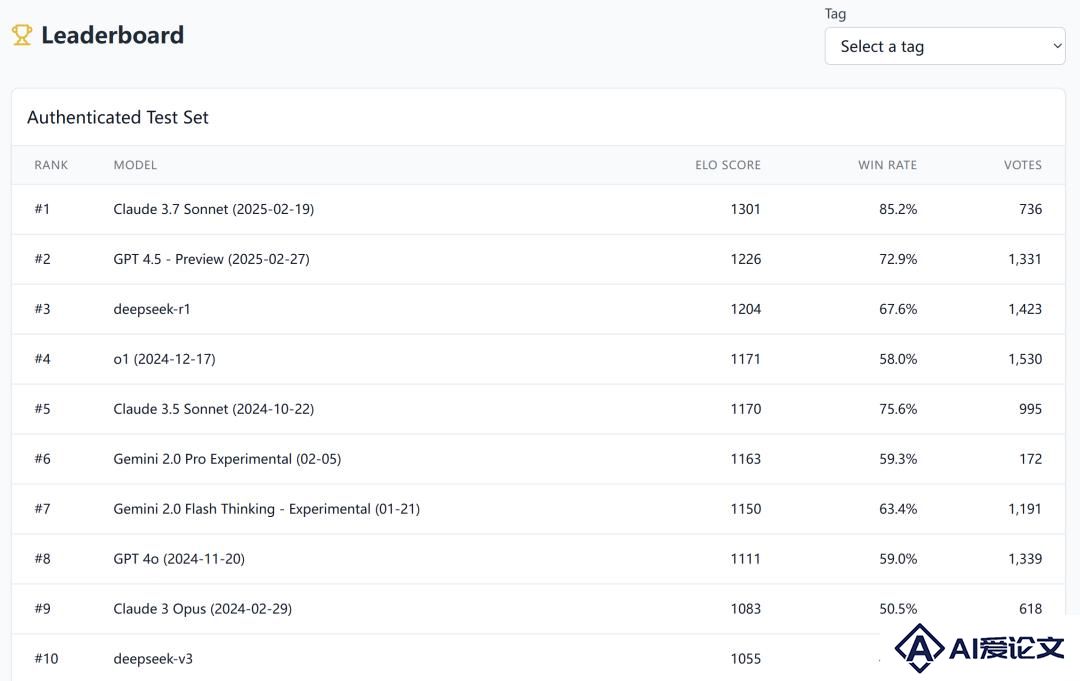
Task: Select the Elo score 1083
Action: (x=746, y=609)
